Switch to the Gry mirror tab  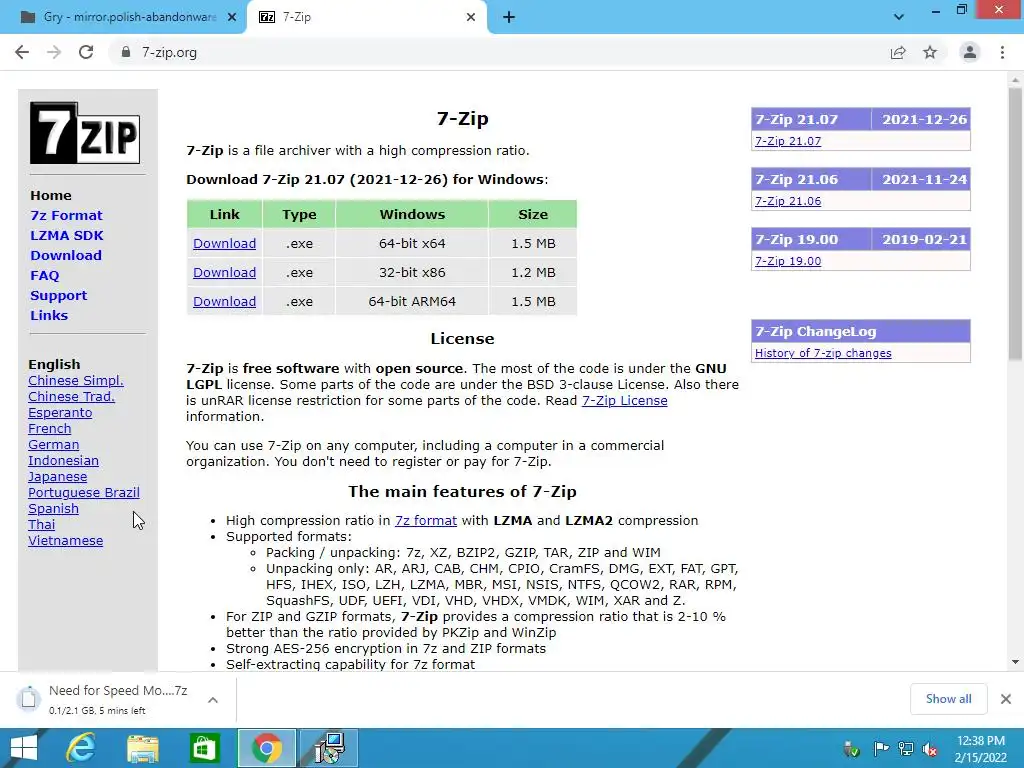[124, 17]
